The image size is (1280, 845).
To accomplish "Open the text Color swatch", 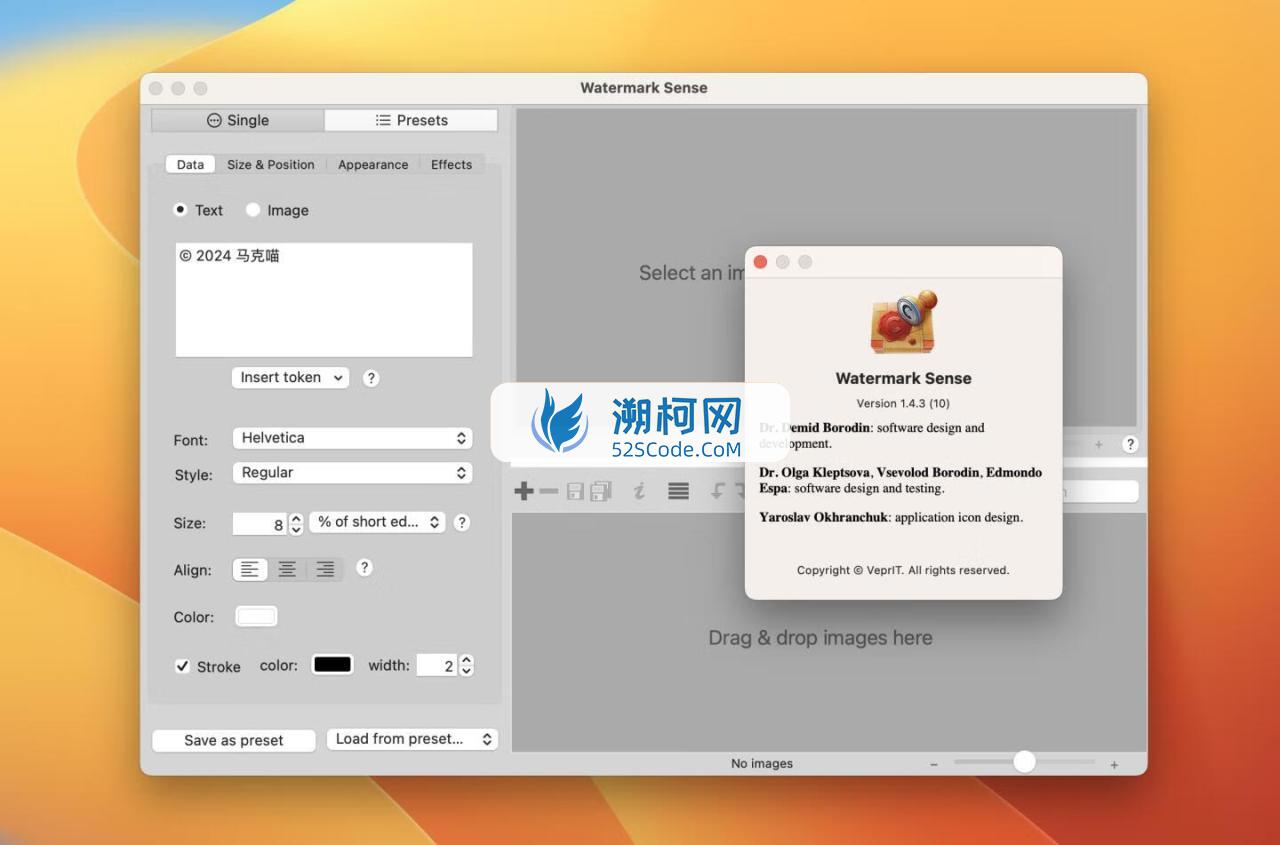I will pos(256,617).
